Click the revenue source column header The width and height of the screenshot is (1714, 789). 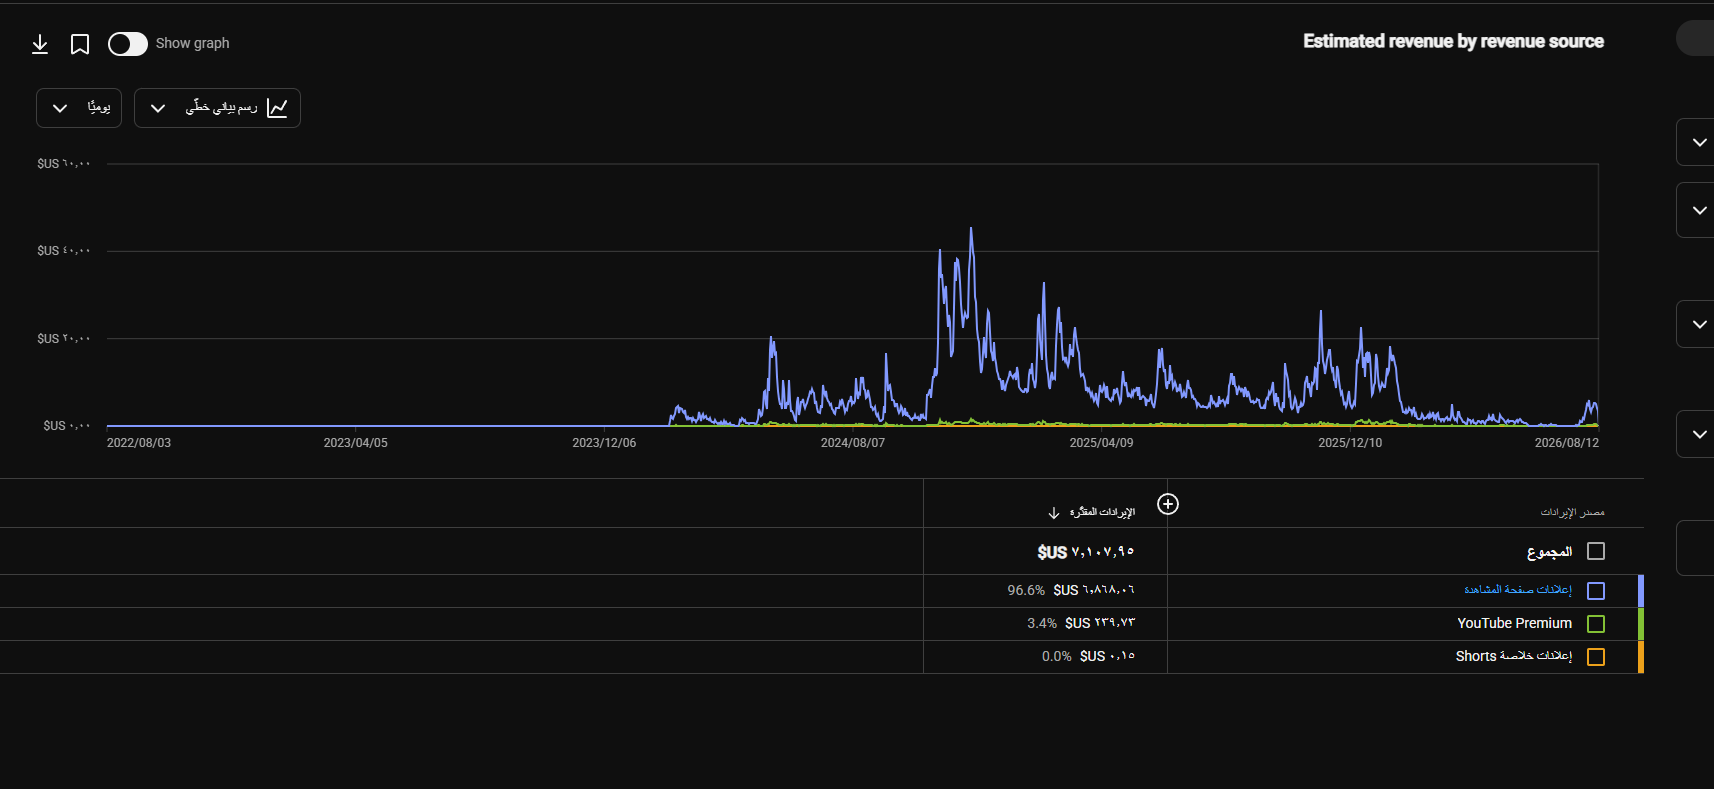click(x=1572, y=512)
